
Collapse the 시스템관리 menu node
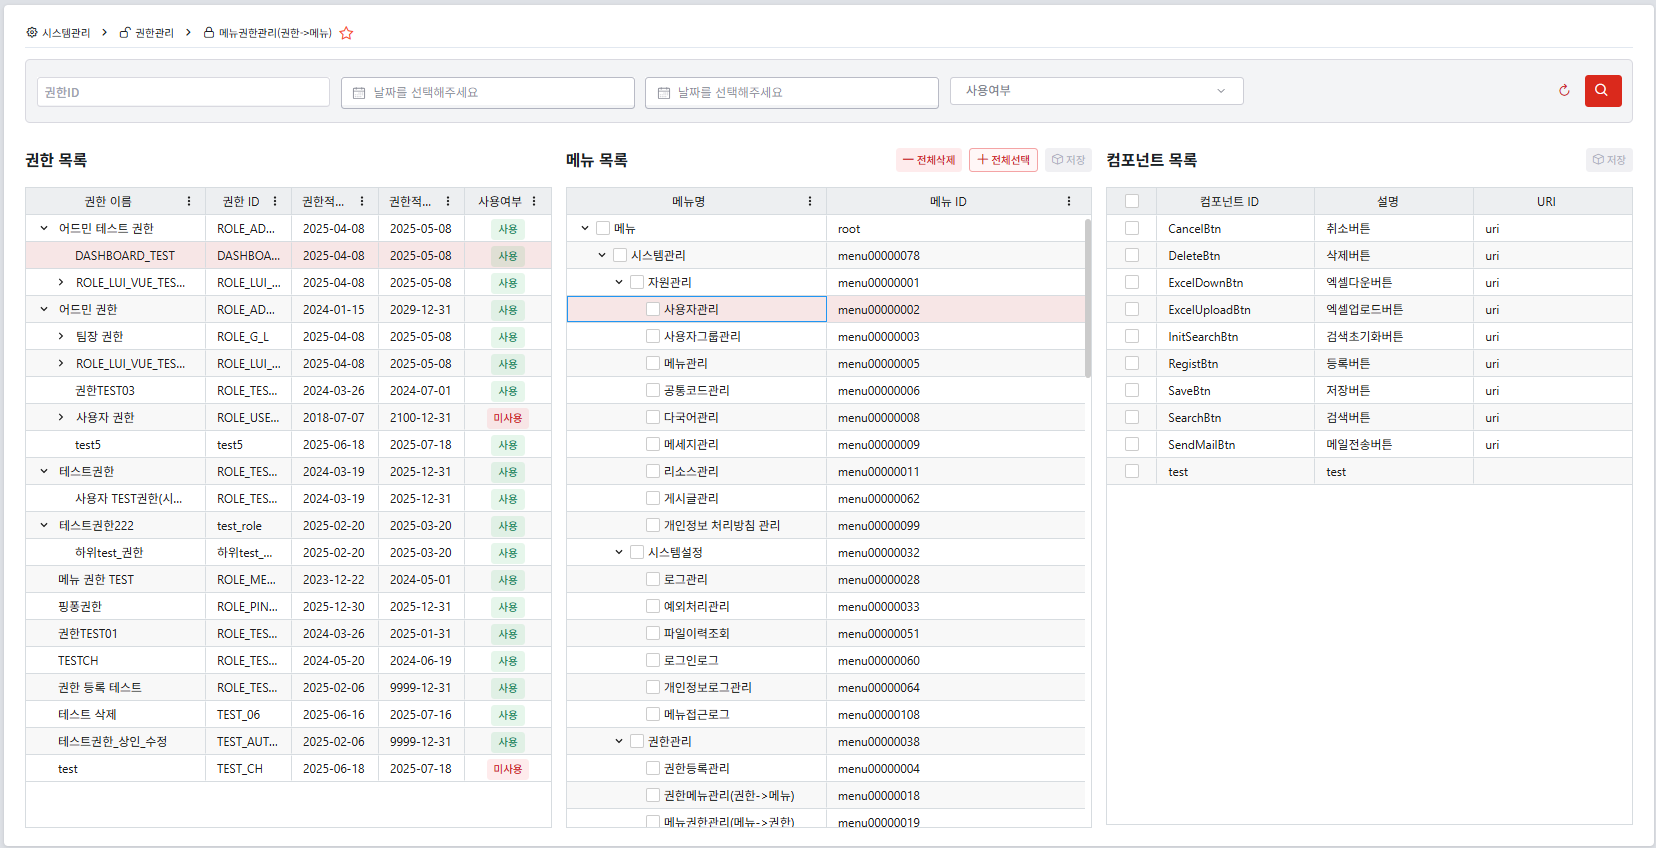pos(602,255)
